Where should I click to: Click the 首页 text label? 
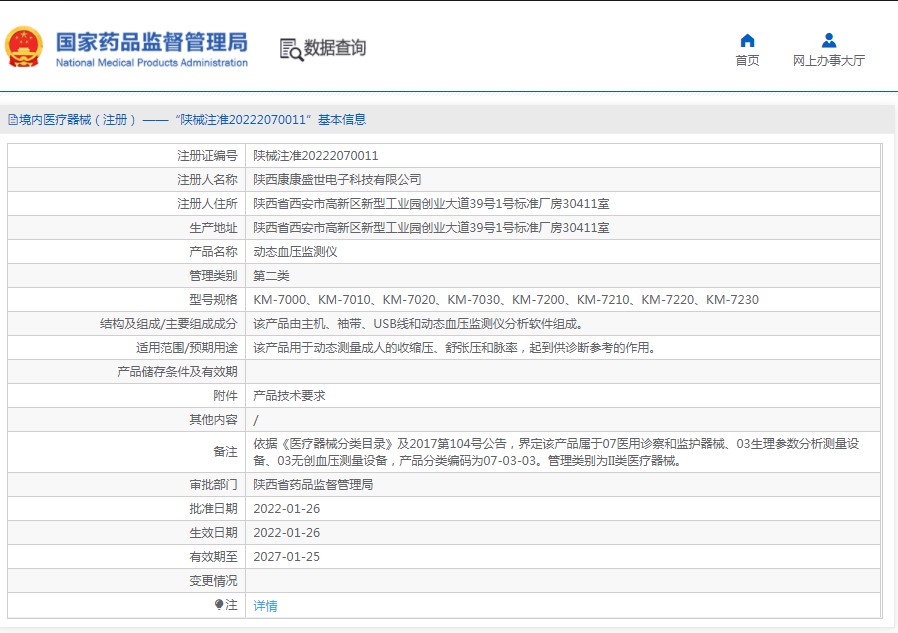click(x=747, y=60)
